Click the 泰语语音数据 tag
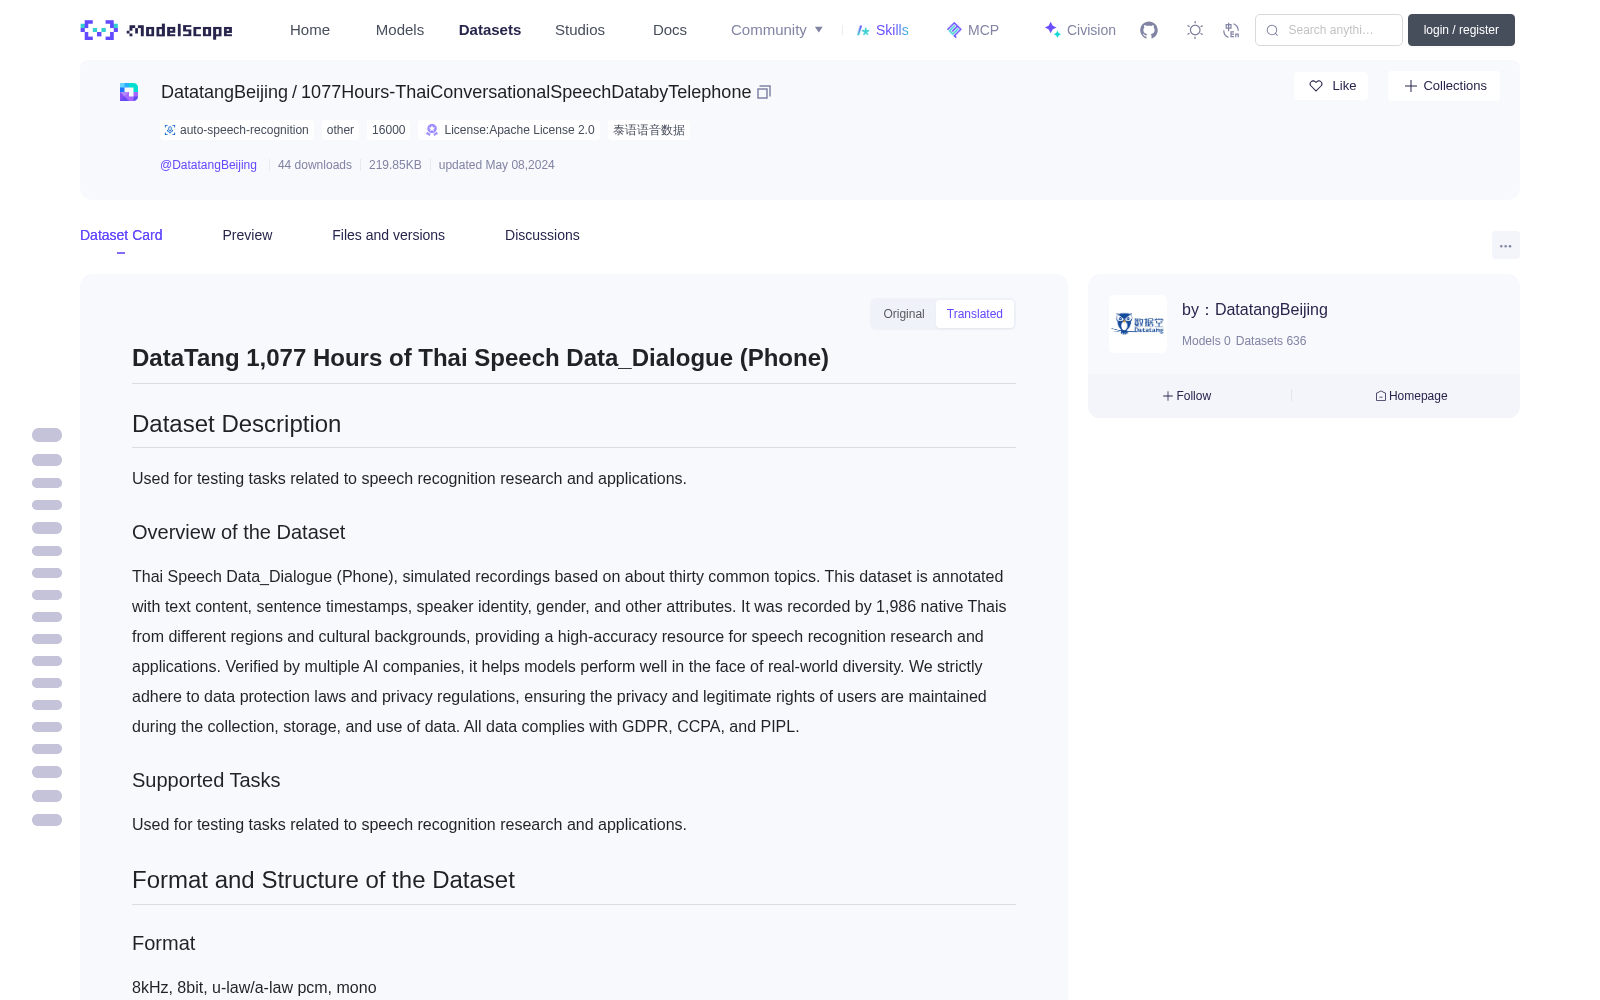 [x=649, y=130]
